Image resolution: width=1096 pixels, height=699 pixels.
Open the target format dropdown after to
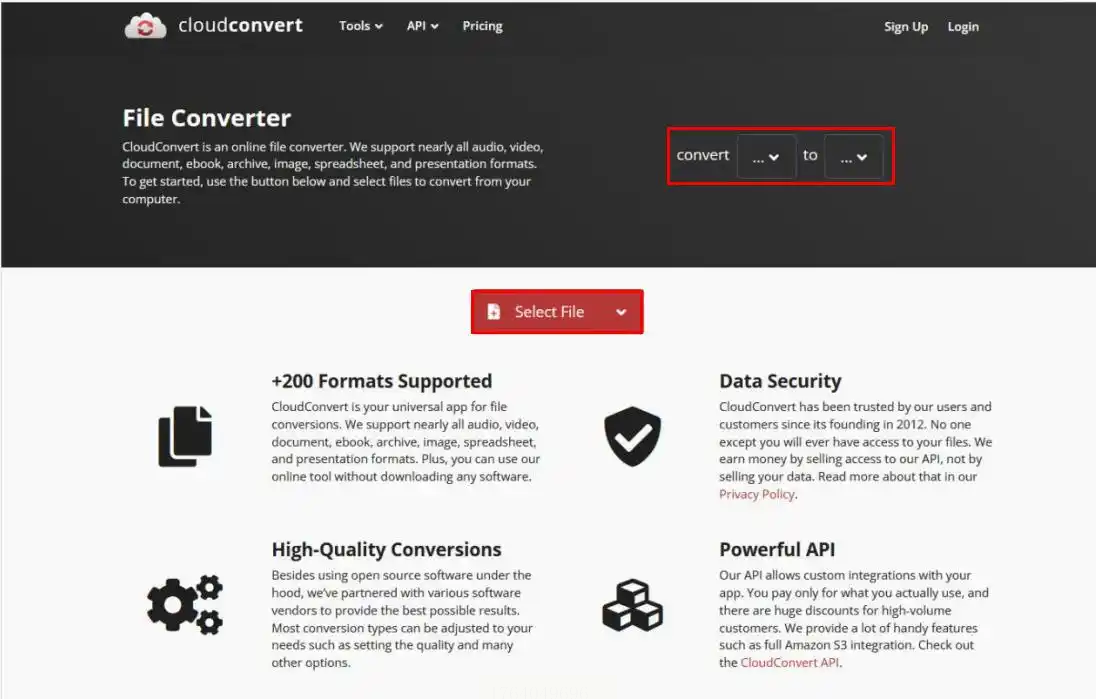[x=853, y=157]
